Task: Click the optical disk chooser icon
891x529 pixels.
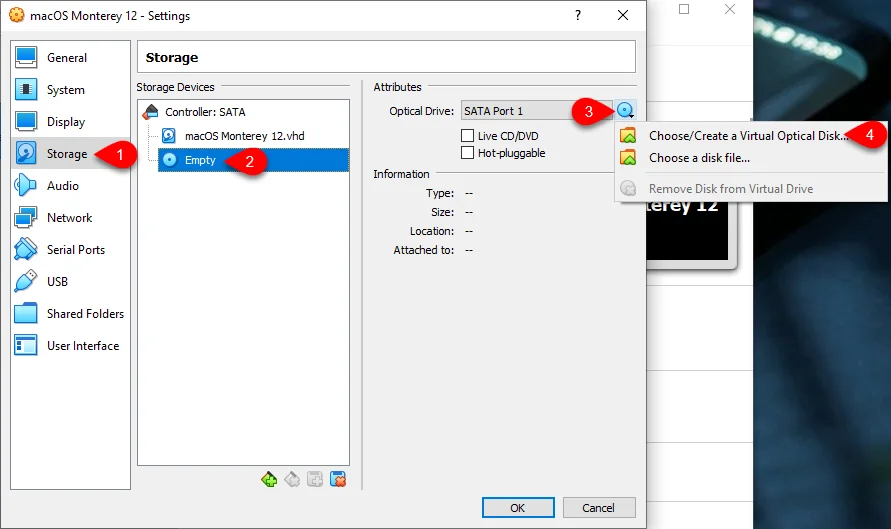Action: (625, 110)
